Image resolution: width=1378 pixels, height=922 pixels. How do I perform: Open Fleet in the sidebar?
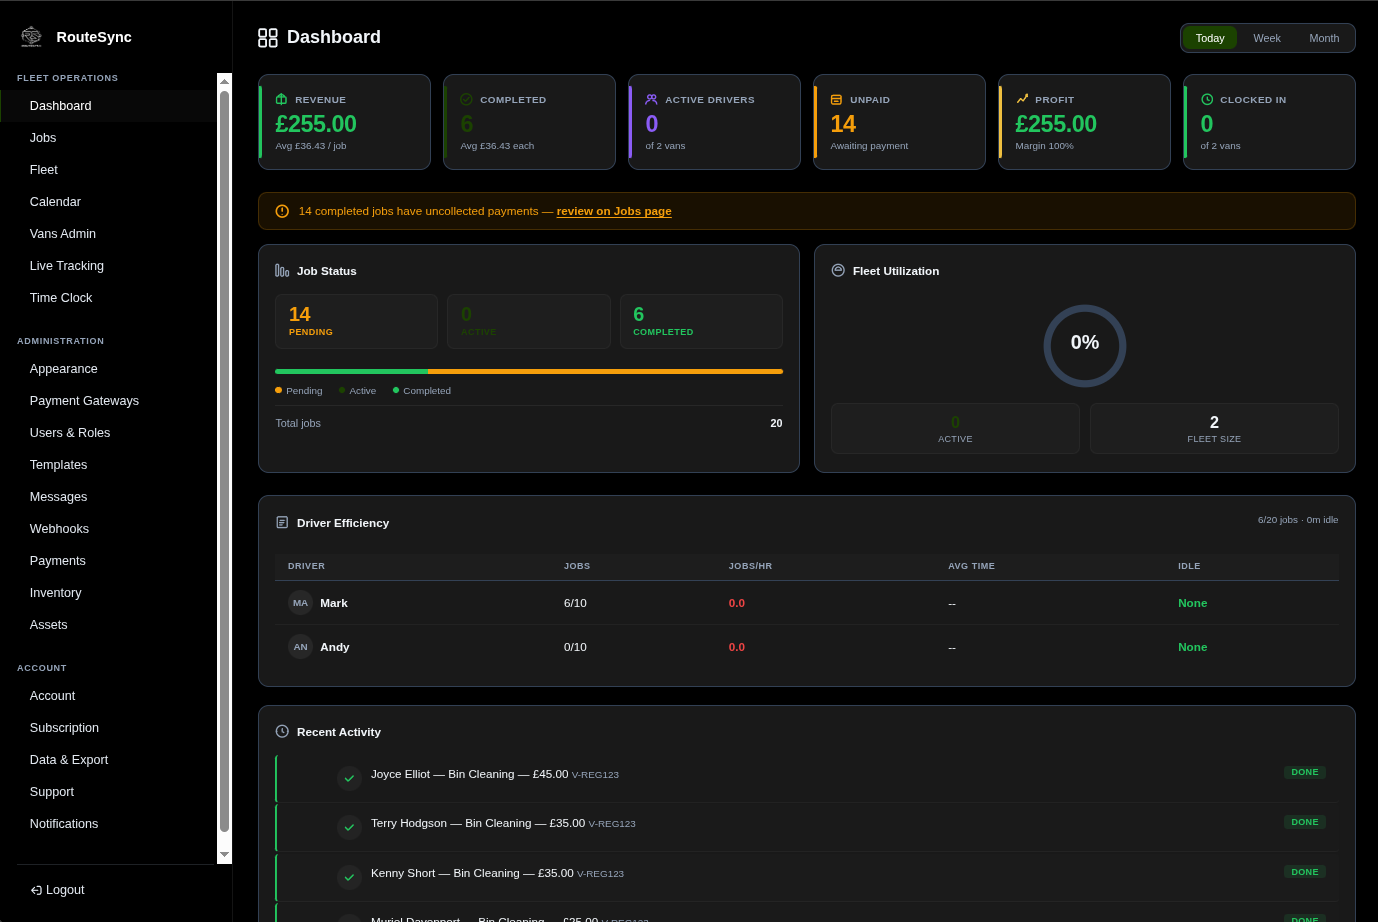[108, 170]
